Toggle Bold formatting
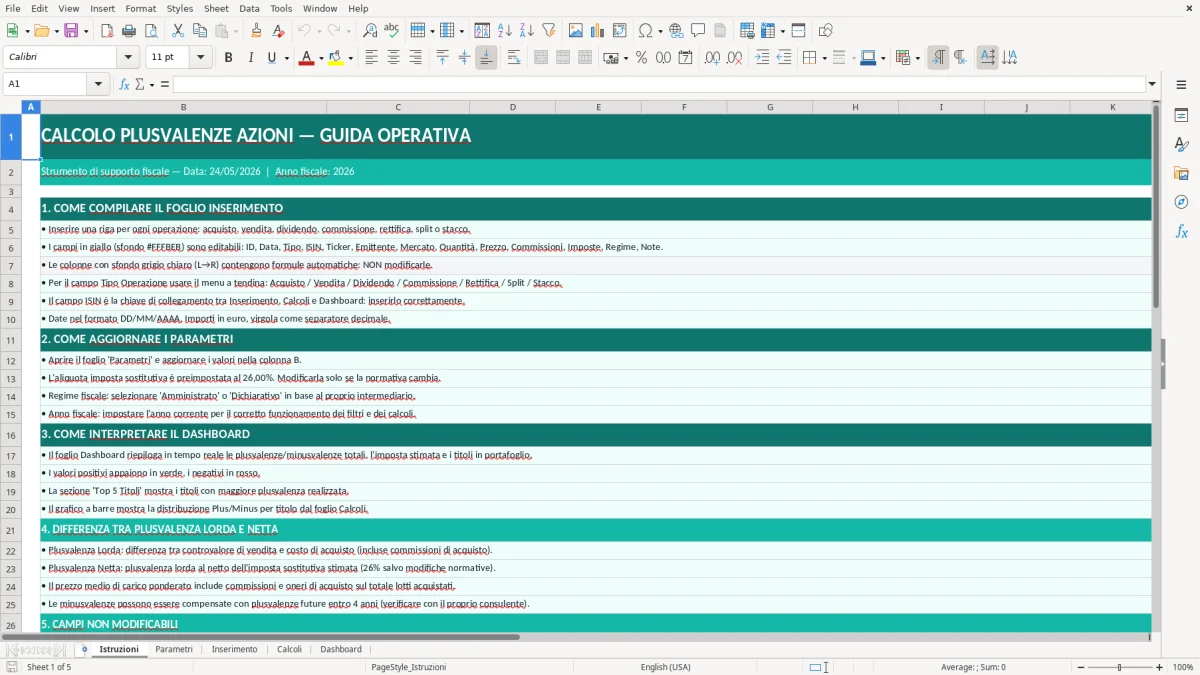The width and height of the screenshot is (1200, 675). coord(228,58)
